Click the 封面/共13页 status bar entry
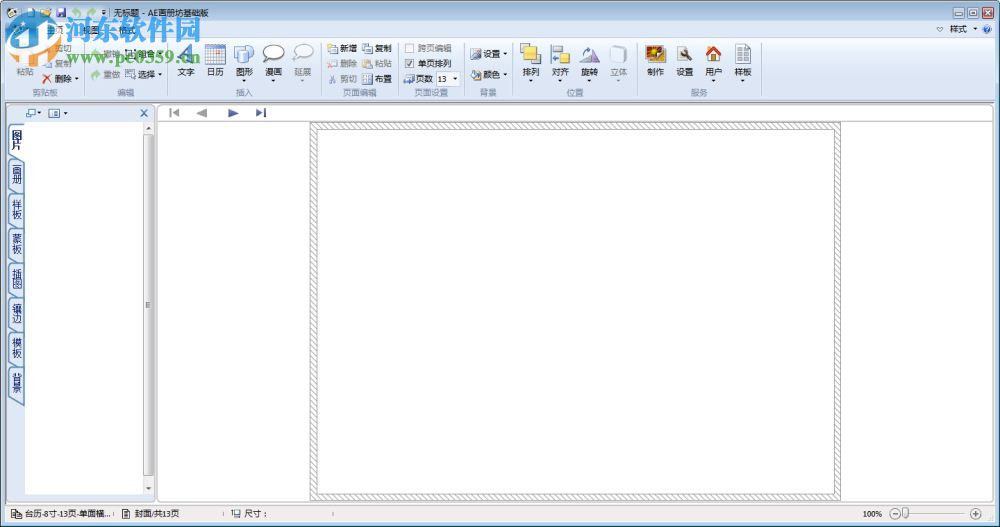The height and width of the screenshot is (527, 1000). pyautogui.click(x=151, y=514)
